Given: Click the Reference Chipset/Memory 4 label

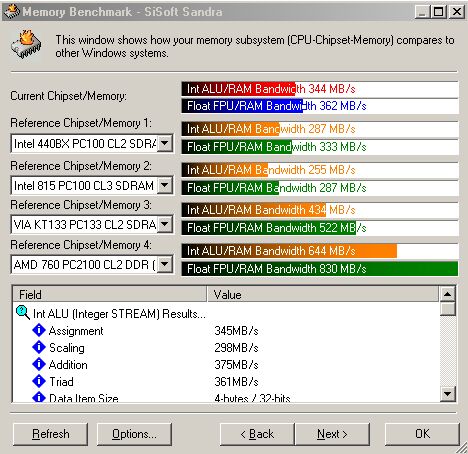Looking at the screenshot, I should (81, 245).
